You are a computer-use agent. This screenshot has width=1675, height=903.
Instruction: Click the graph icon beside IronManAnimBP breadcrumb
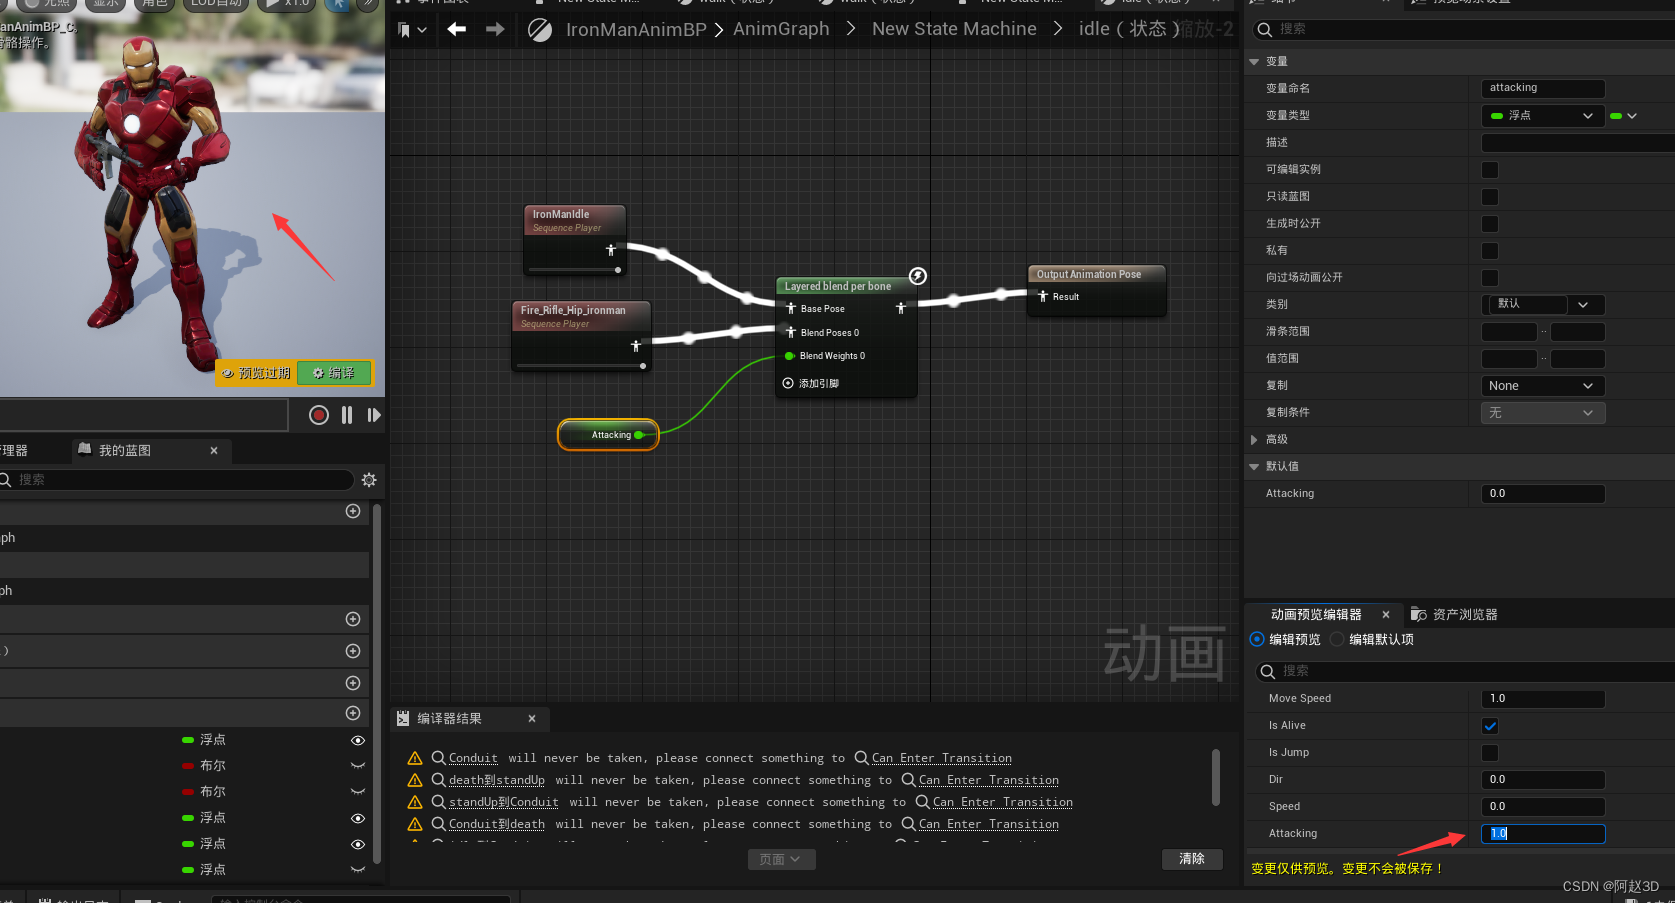[x=540, y=30]
